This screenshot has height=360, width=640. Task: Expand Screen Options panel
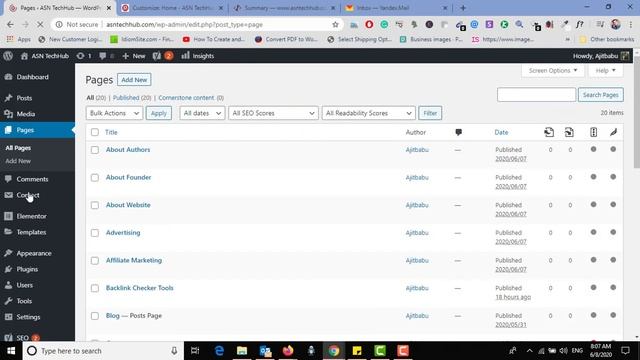(553, 71)
